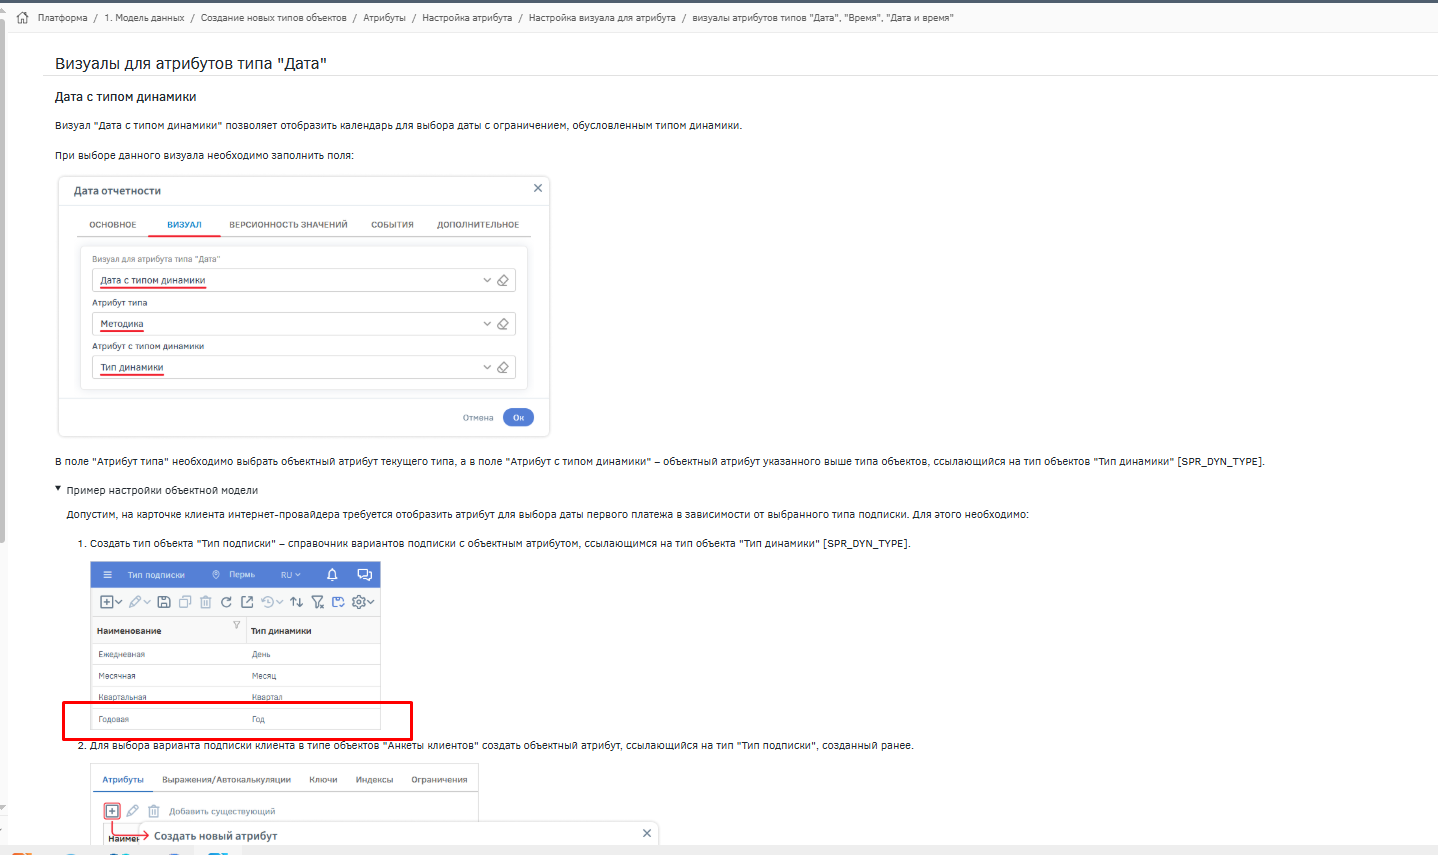Open the Ключи tab
1438x855 pixels.
click(x=323, y=780)
